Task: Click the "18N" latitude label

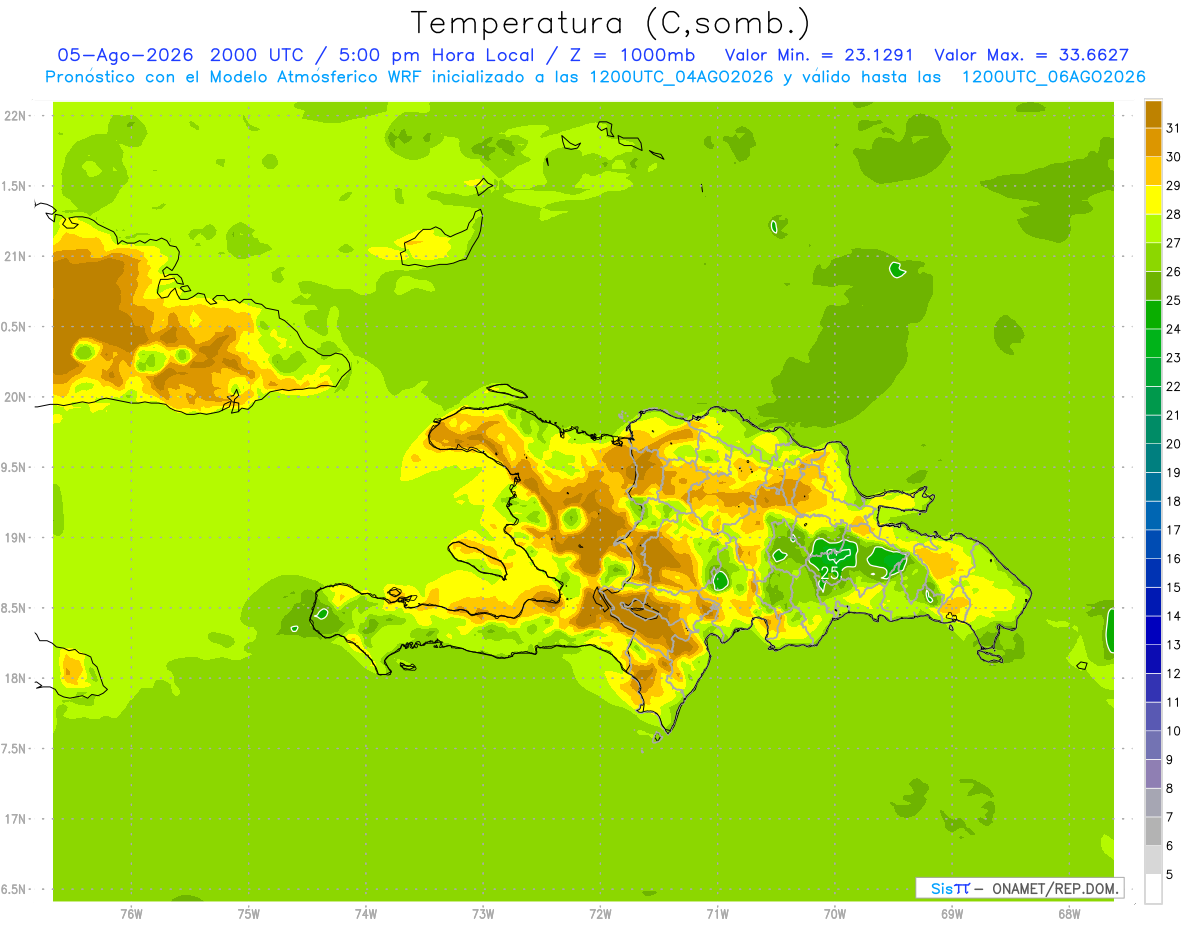Action: (x=16, y=678)
